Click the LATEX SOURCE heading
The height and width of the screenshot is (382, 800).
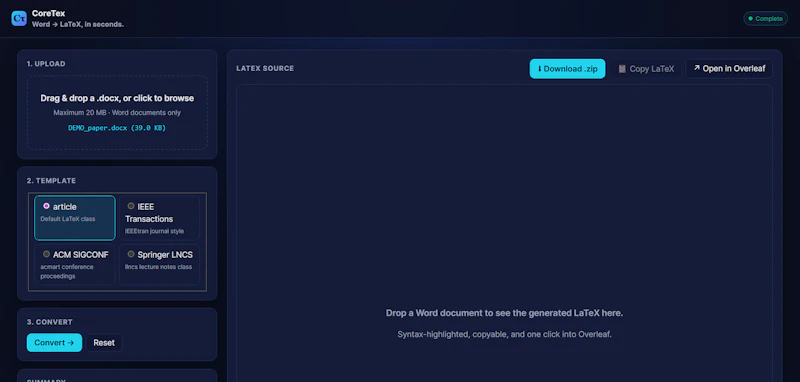(x=265, y=68)
